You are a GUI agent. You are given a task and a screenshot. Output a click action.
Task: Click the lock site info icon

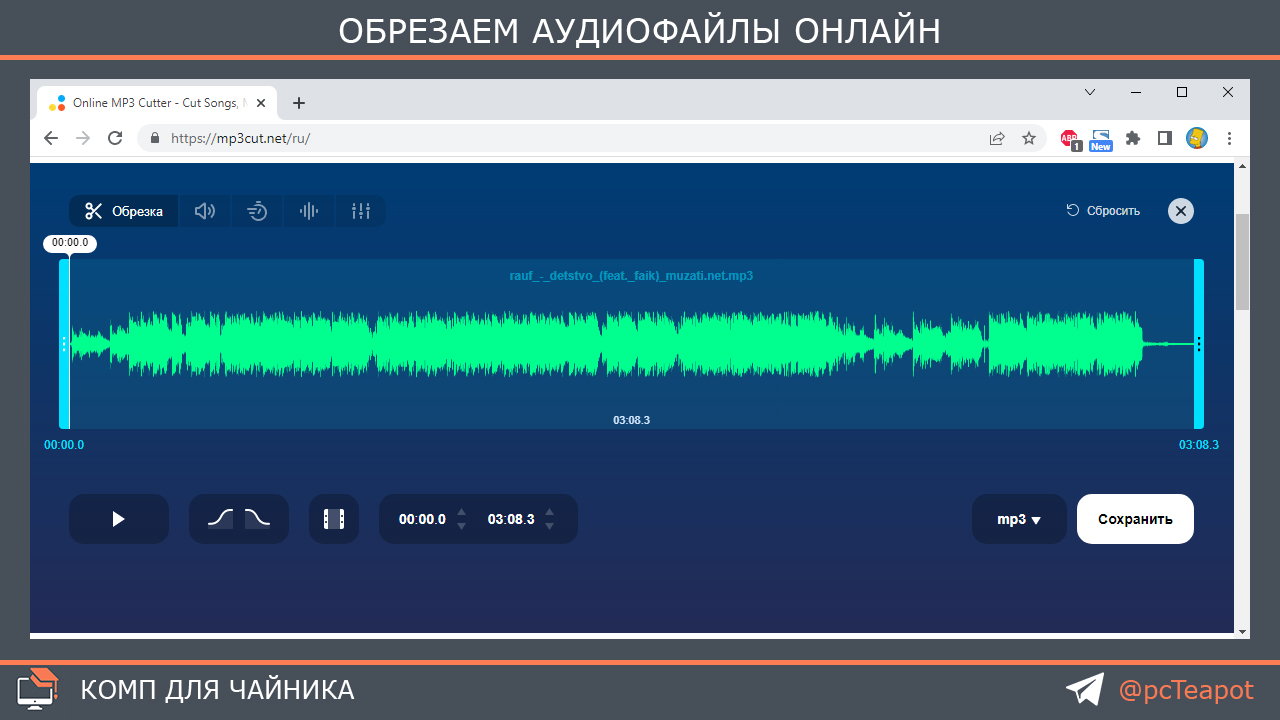pyautogui.click(x=154, y=138)
